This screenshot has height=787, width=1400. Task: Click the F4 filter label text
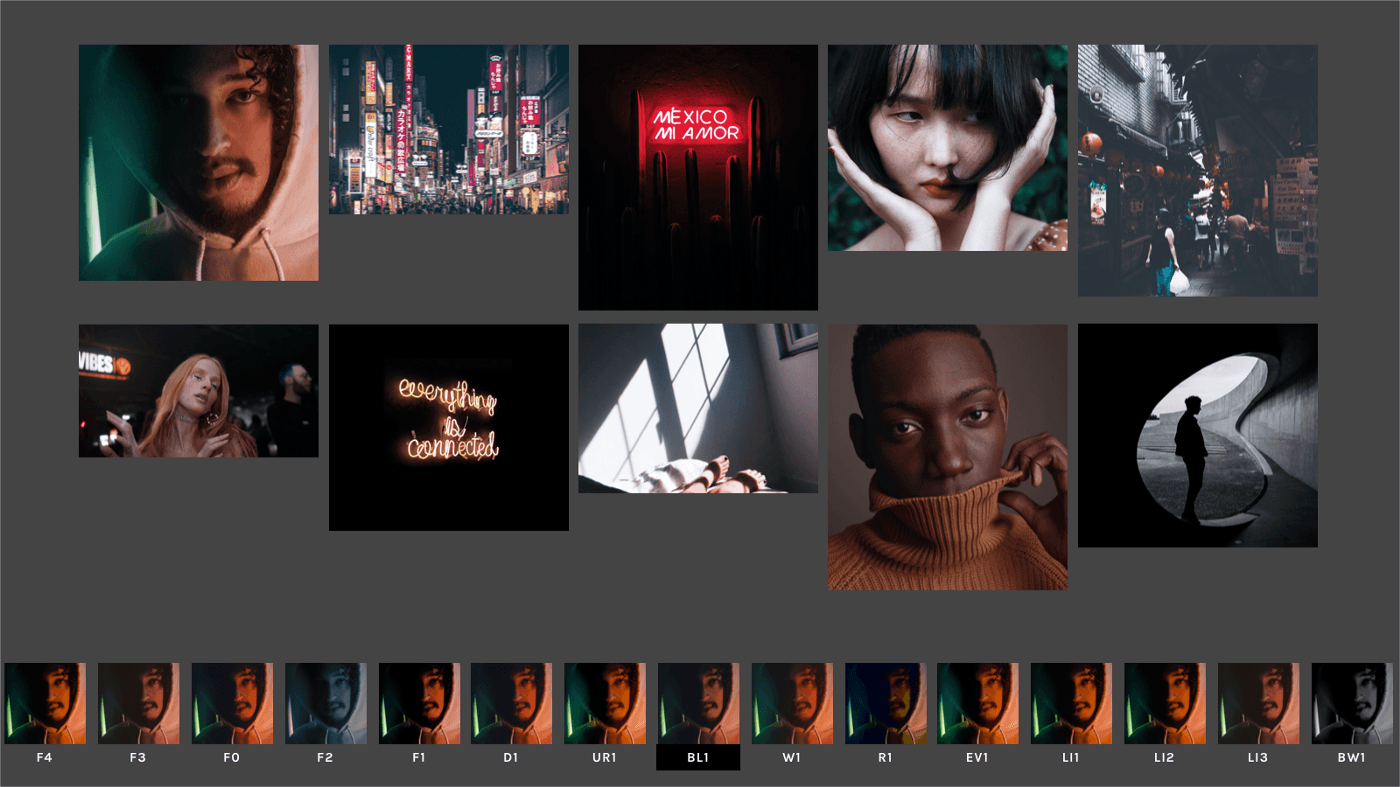[x=44, y=758]
